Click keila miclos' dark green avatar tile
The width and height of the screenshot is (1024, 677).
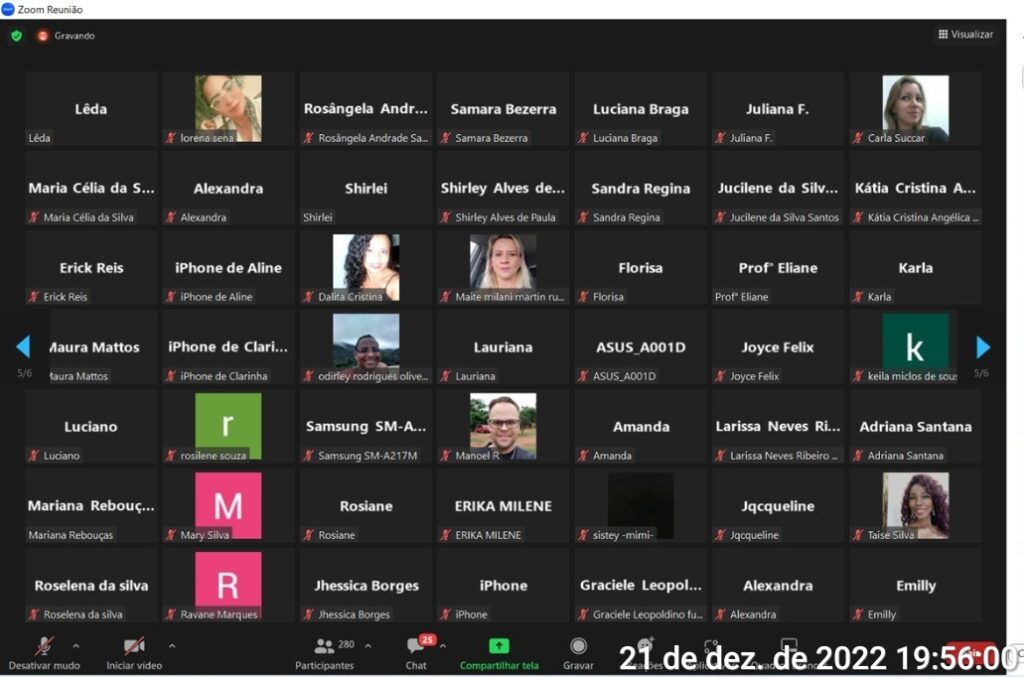tap(915, 343)
